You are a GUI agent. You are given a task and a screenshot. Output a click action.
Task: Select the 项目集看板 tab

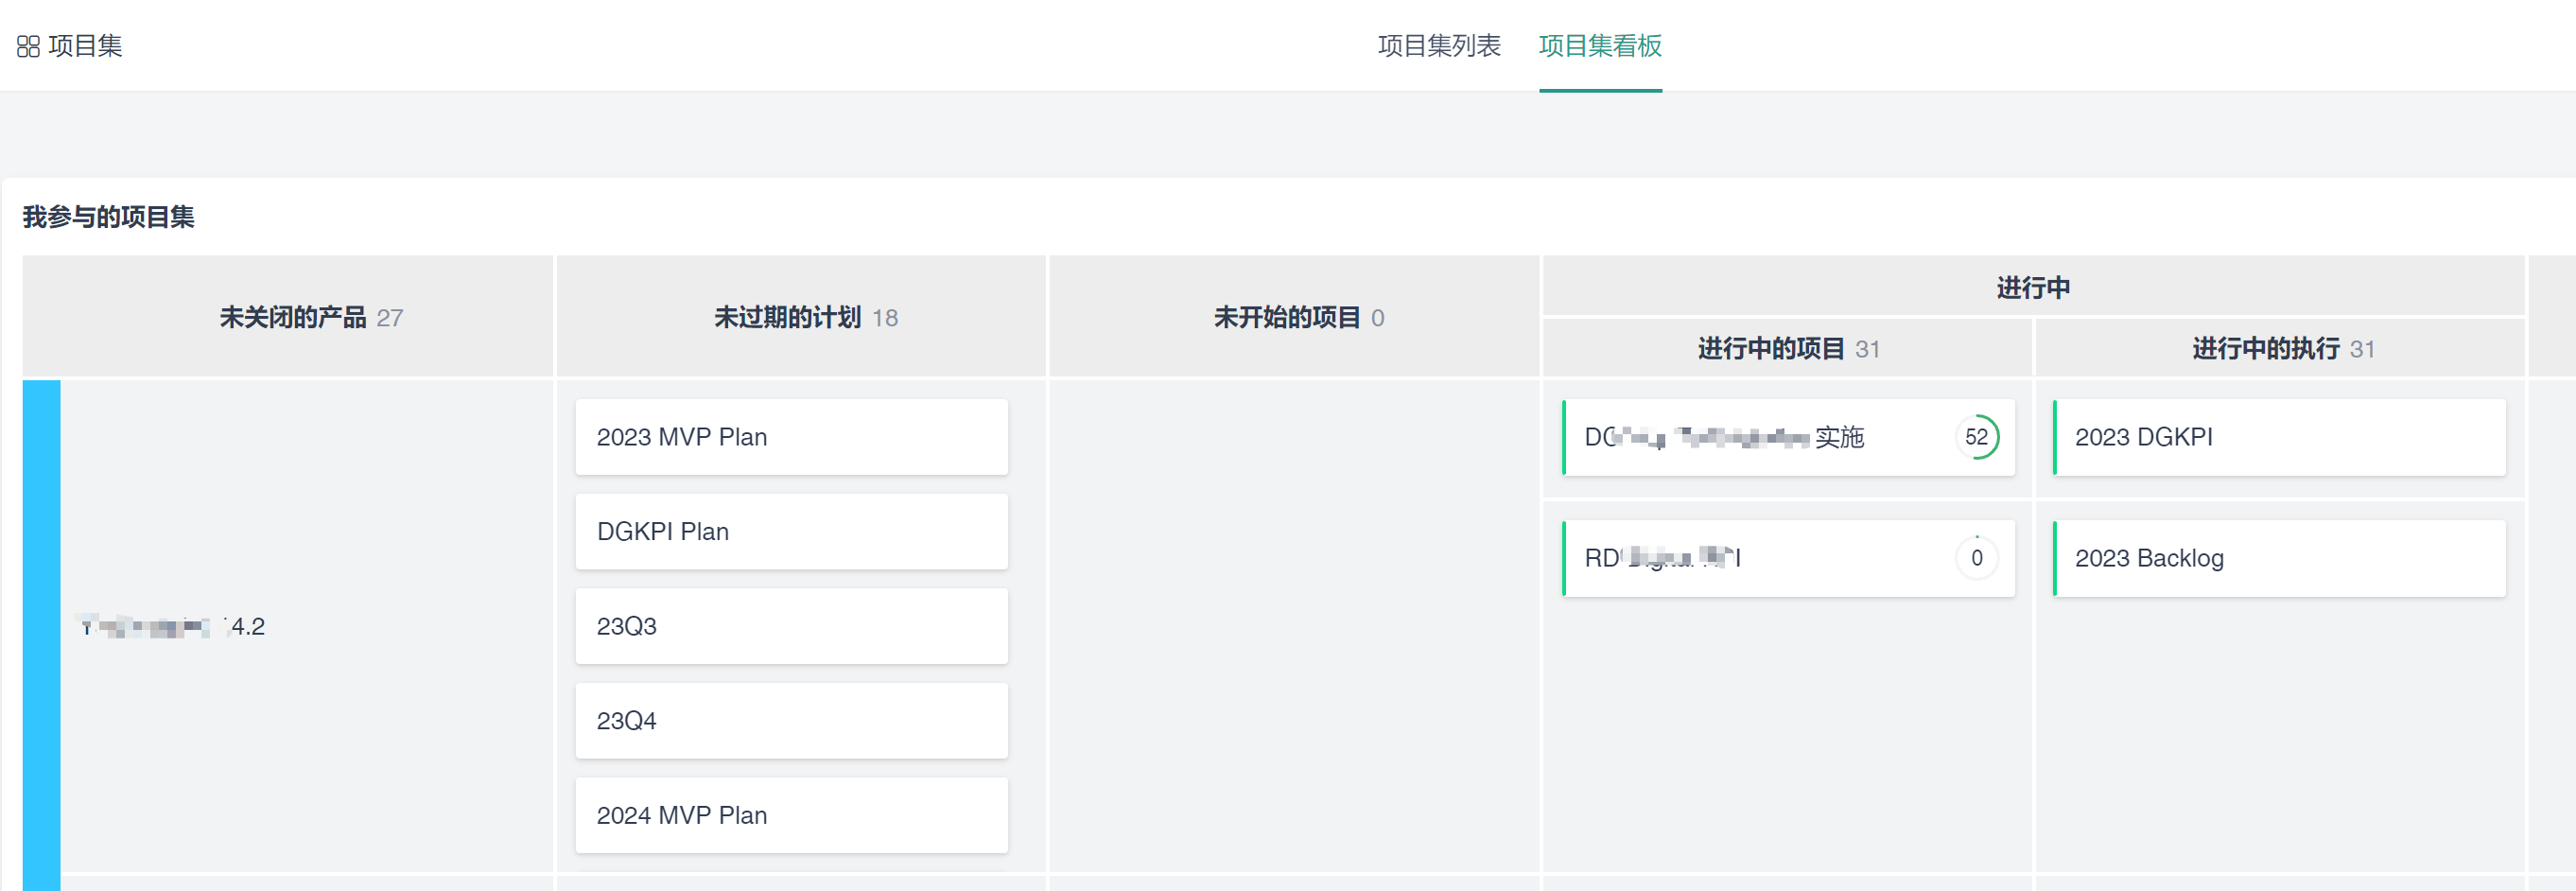pos(1599,46)
